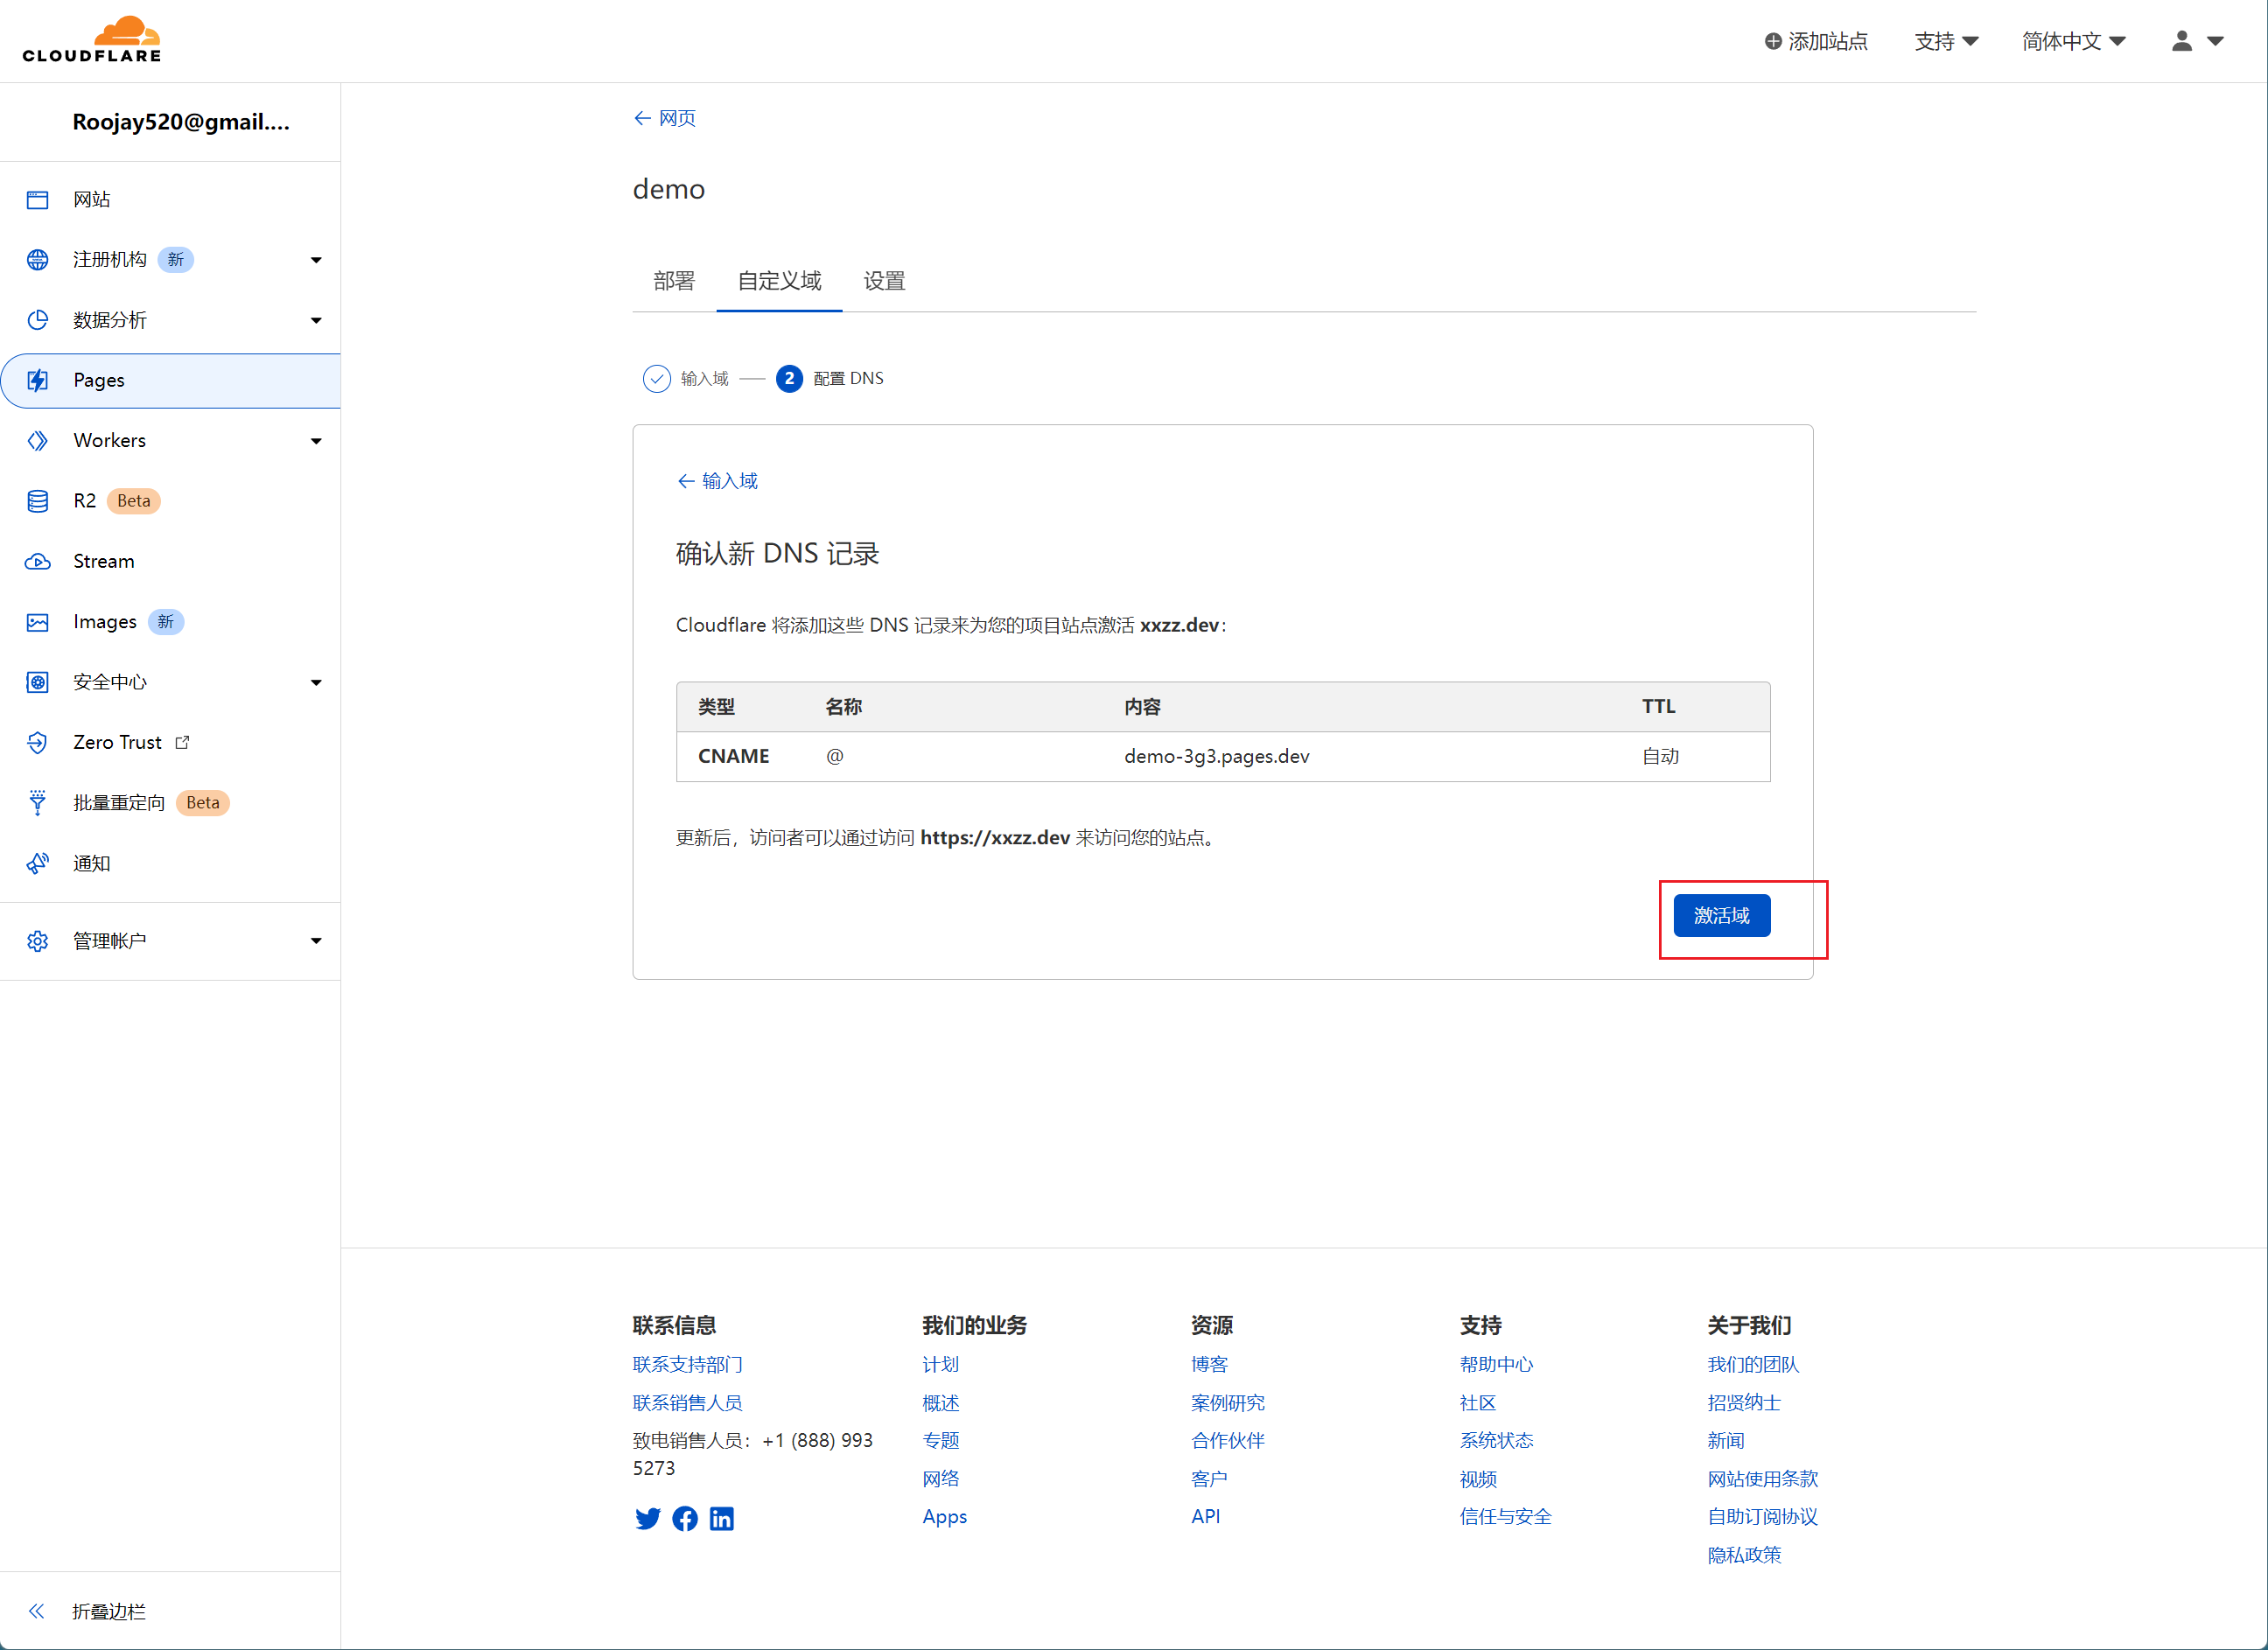Switch to the 设置 tab

pos(884,281)
